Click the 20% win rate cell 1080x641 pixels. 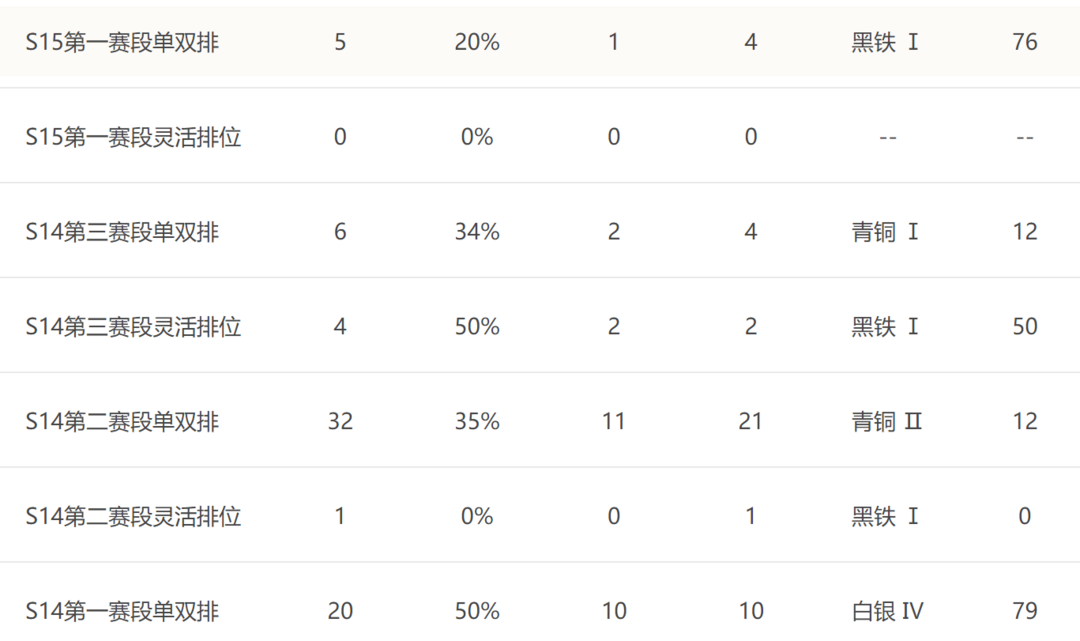coord(477,42)
